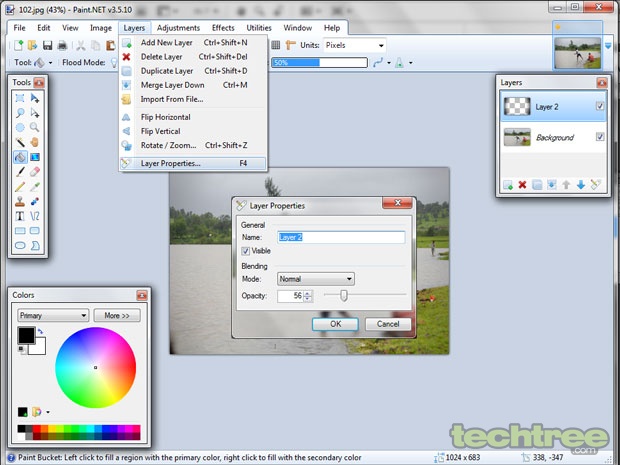Select the Magic Wand tool
Screen dimensions: 620x465
point(20,142)
